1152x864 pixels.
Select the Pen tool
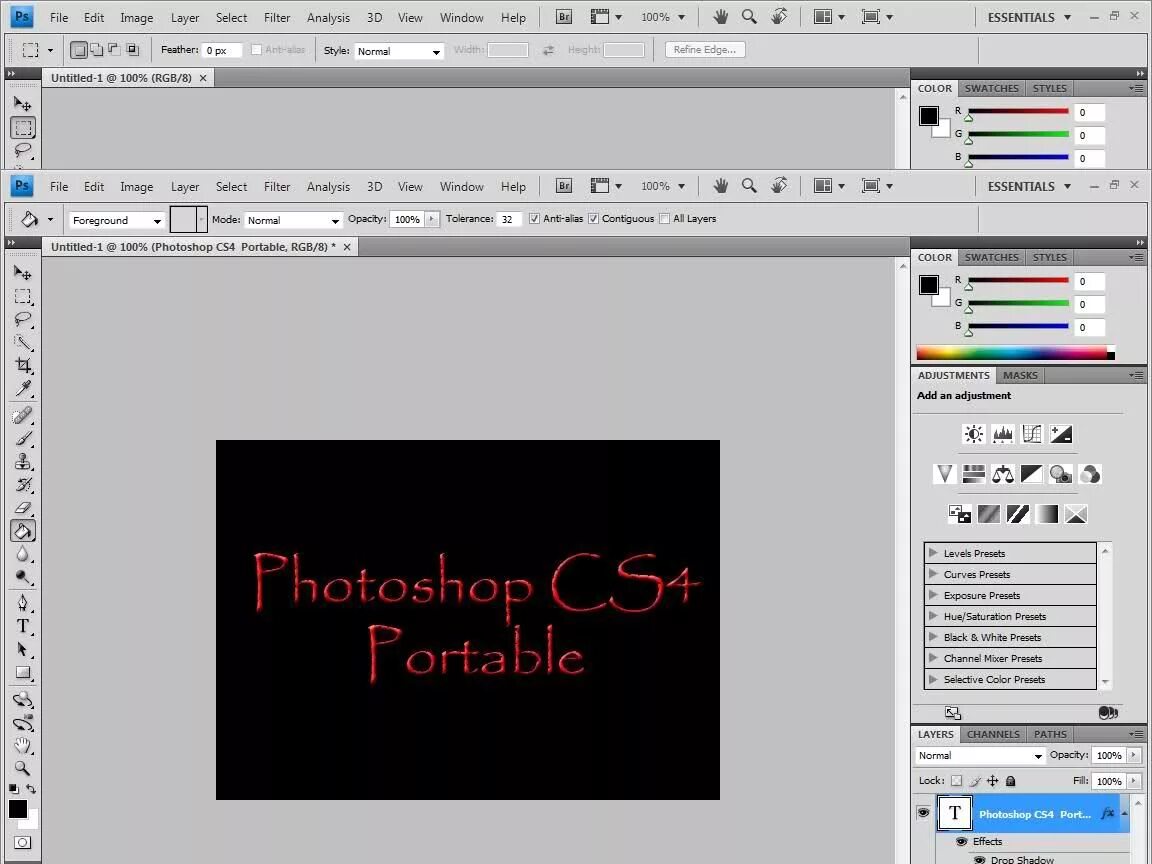tap(23, 603)
